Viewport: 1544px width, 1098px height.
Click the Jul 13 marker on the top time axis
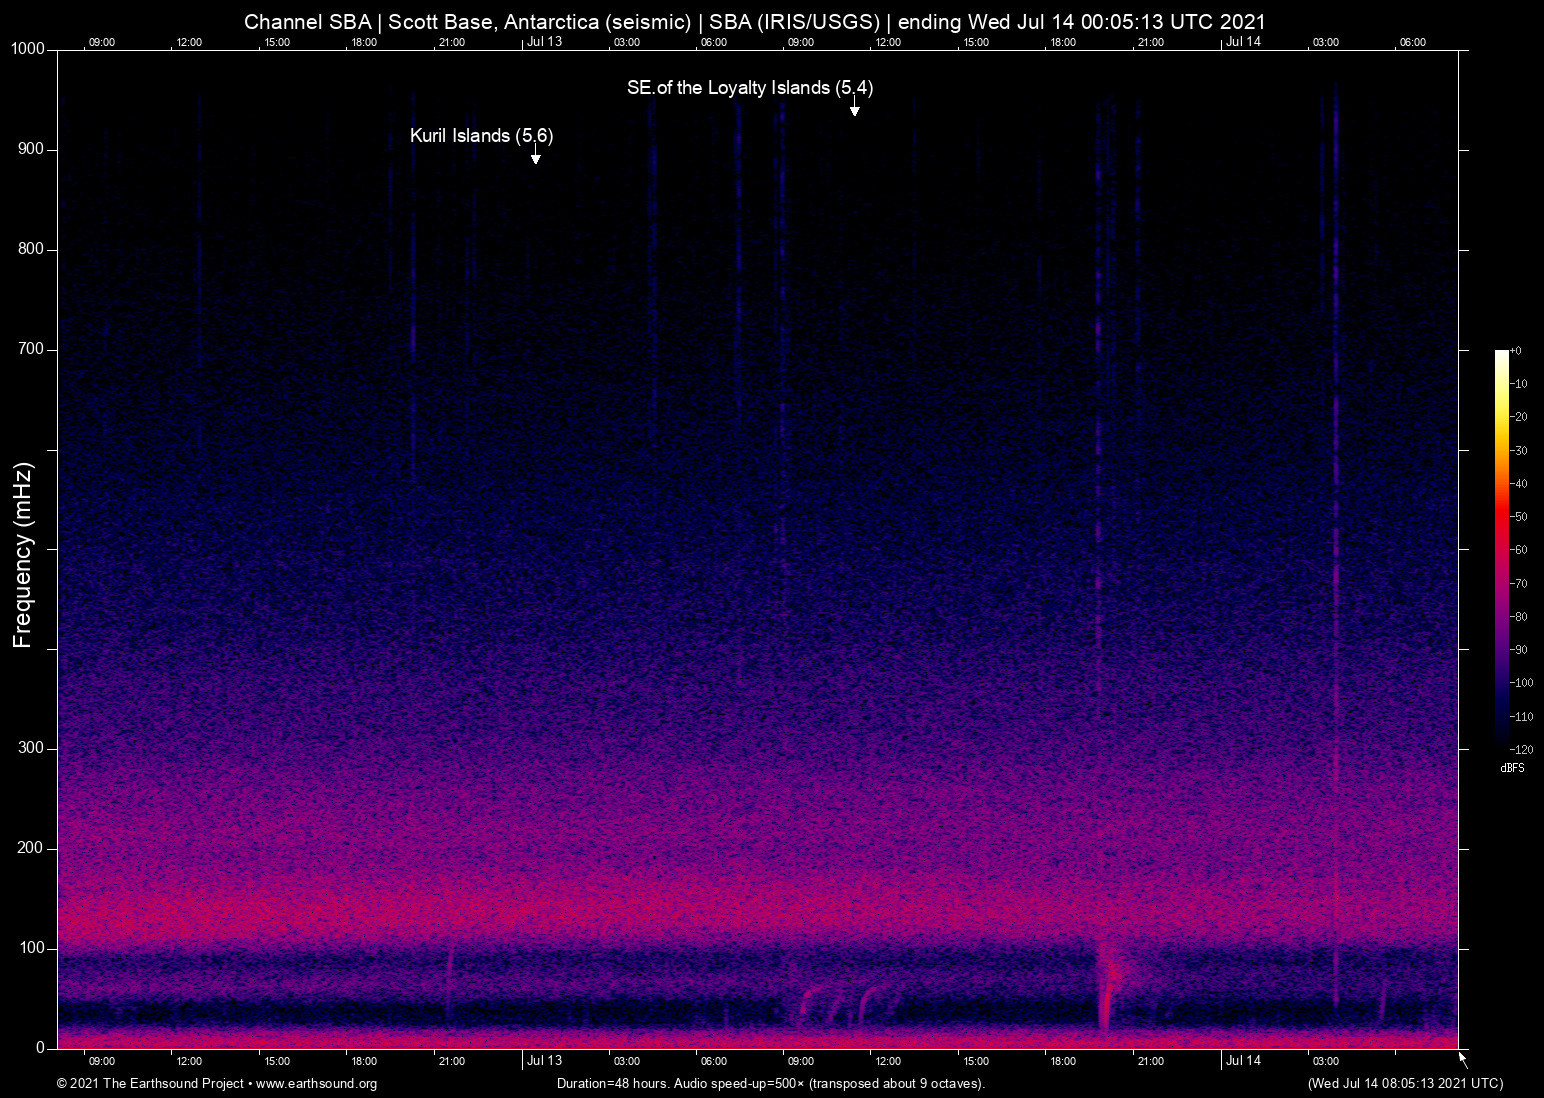tap(544, 42)
